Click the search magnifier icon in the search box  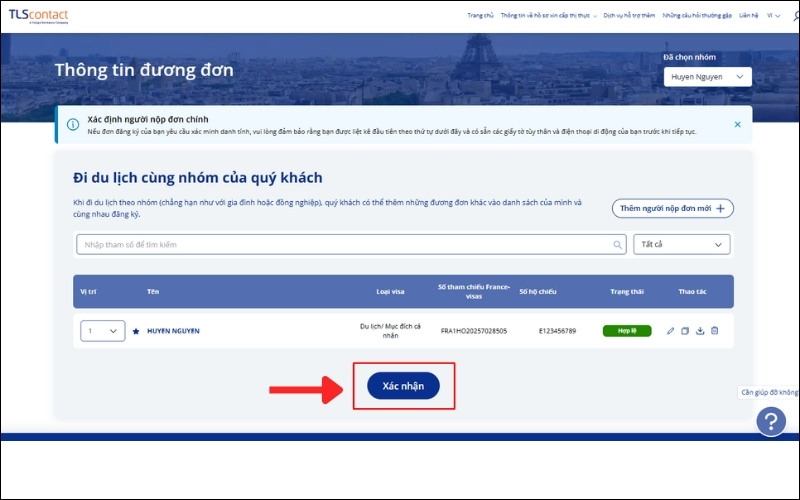tap(618, 244)
